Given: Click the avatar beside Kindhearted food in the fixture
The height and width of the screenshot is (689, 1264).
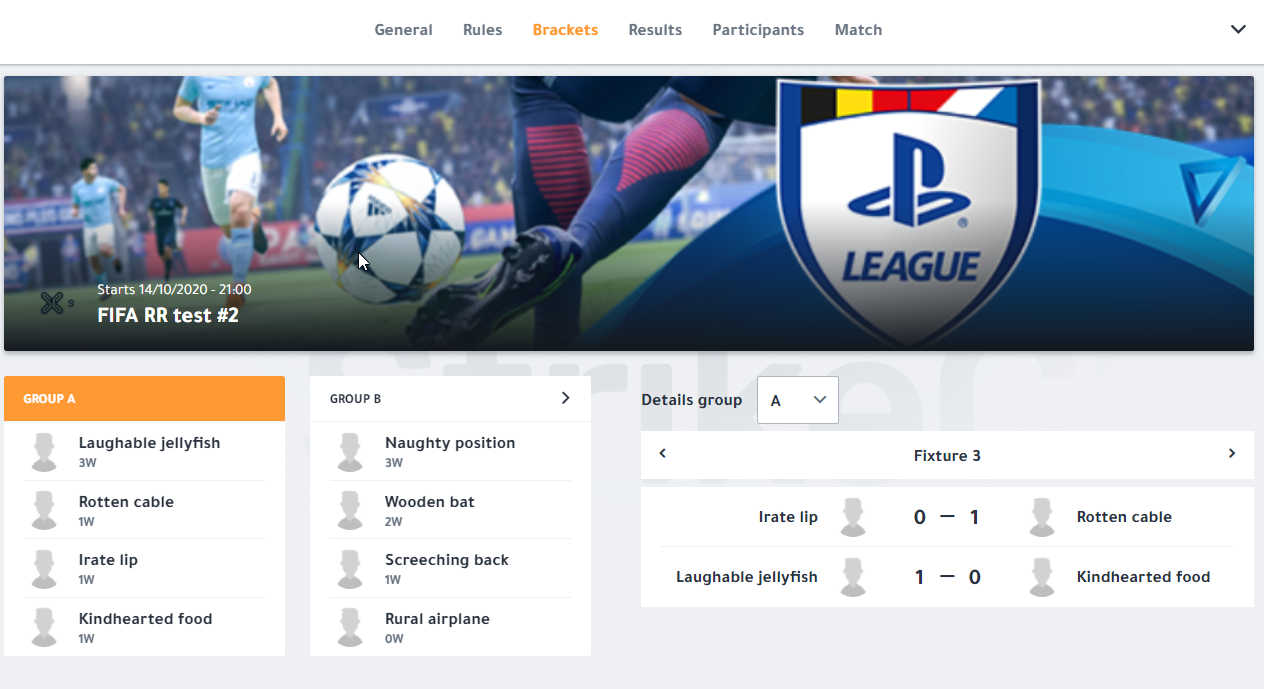Looking at the screenshot, I should (1042, 577).
